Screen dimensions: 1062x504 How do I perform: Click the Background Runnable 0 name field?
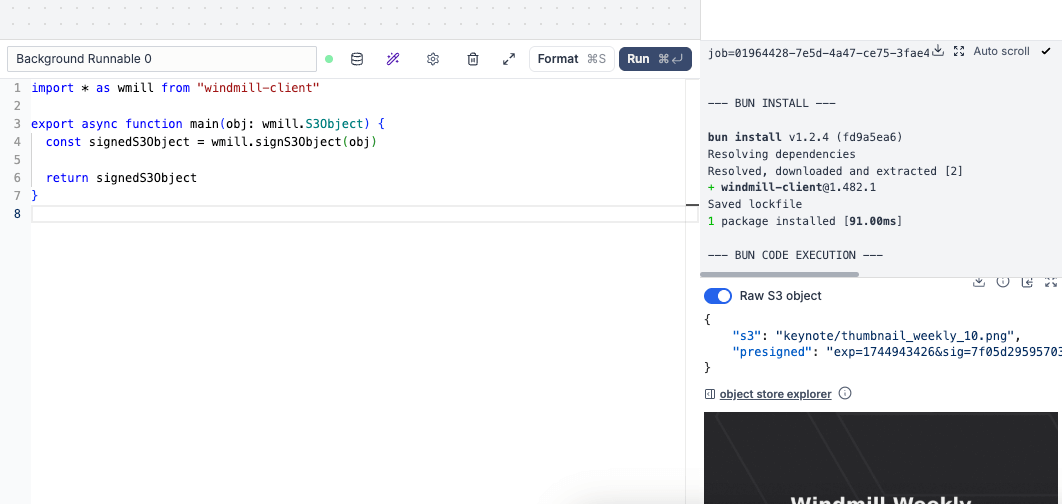tap(162, 59)
